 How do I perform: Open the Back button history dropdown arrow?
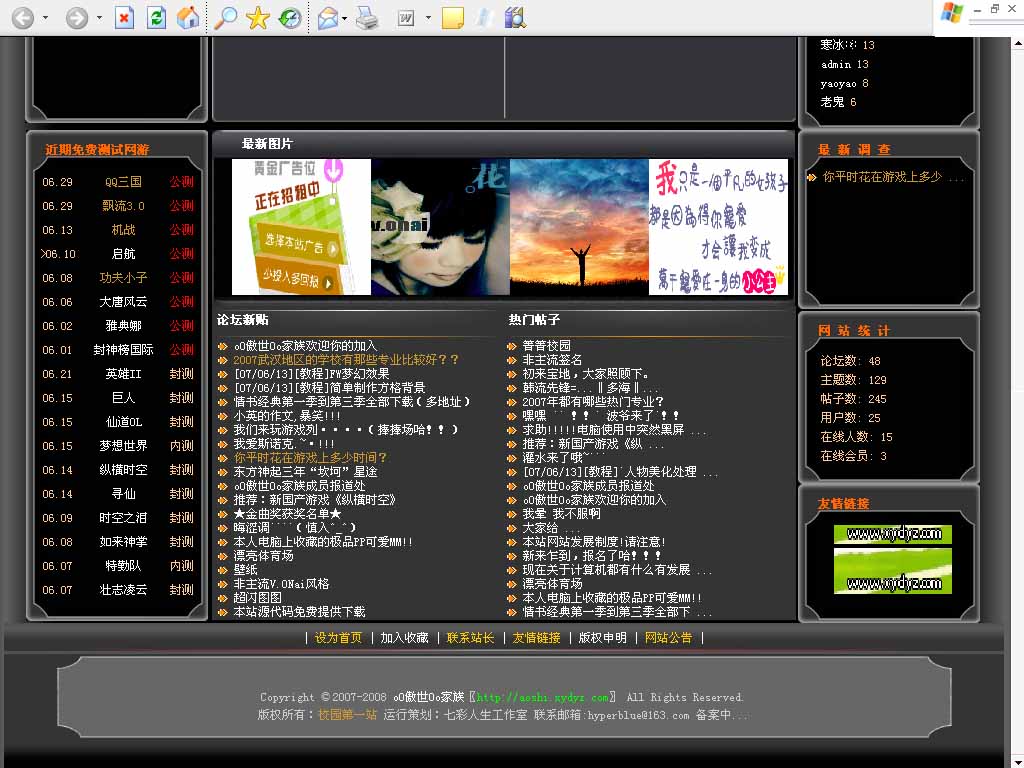[x=45, y=18]
